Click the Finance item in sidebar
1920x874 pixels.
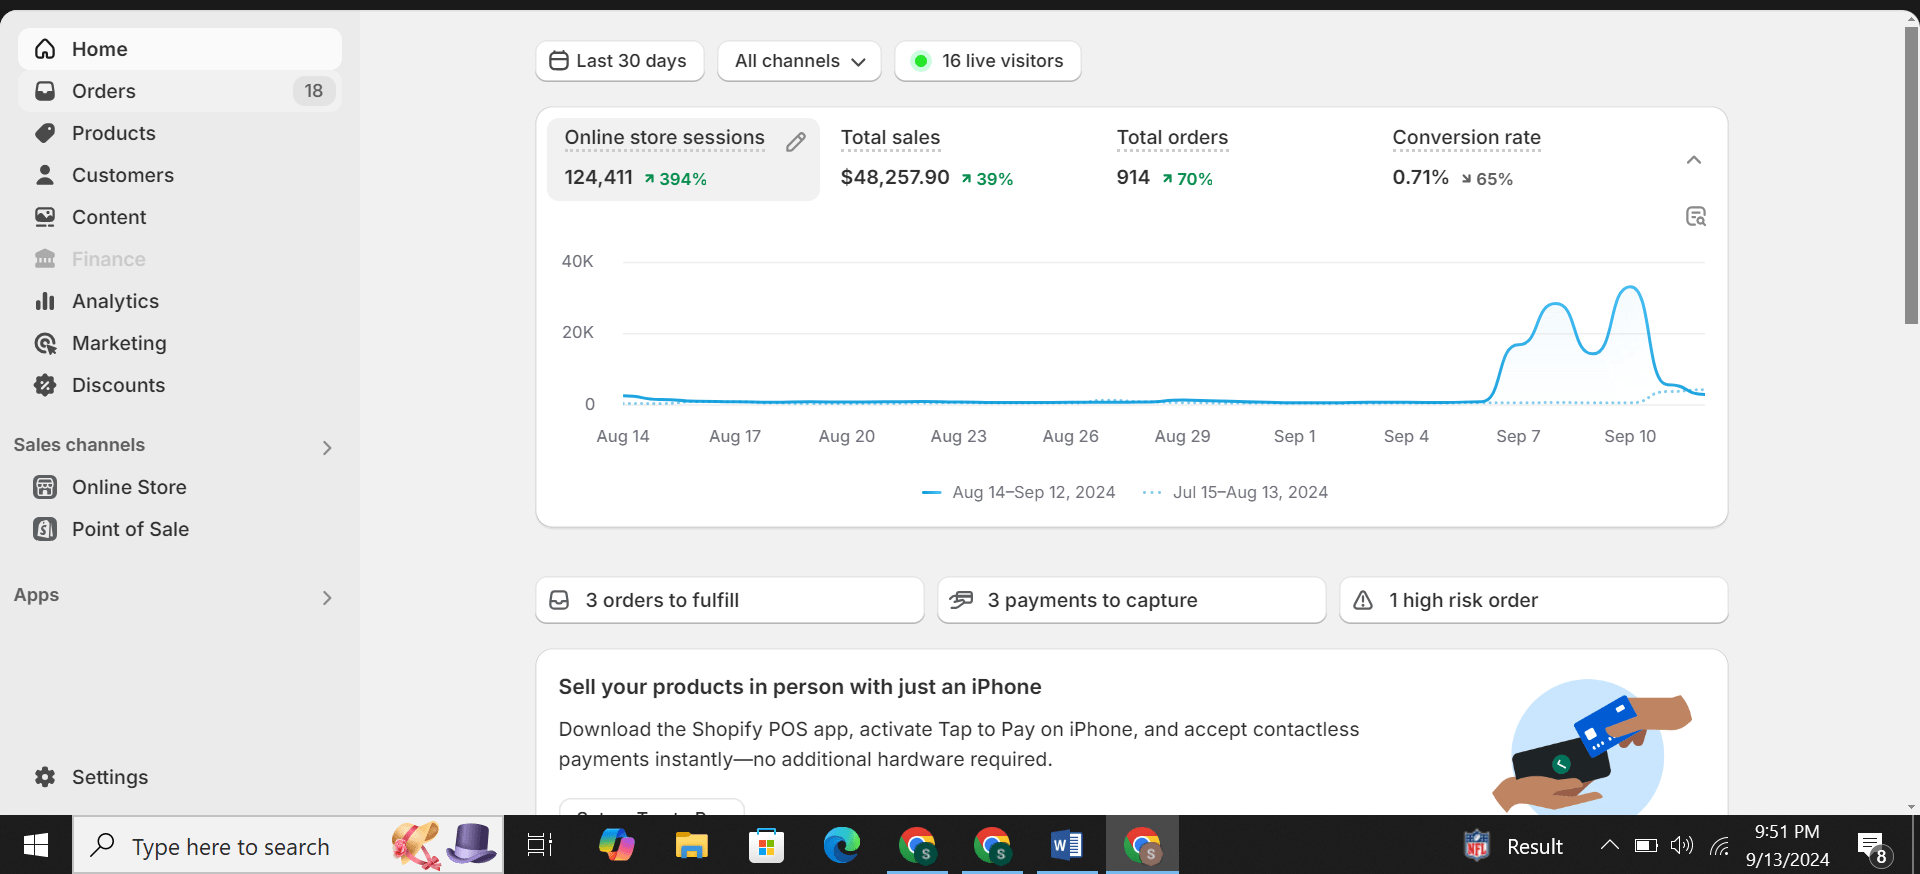point(180,259)
